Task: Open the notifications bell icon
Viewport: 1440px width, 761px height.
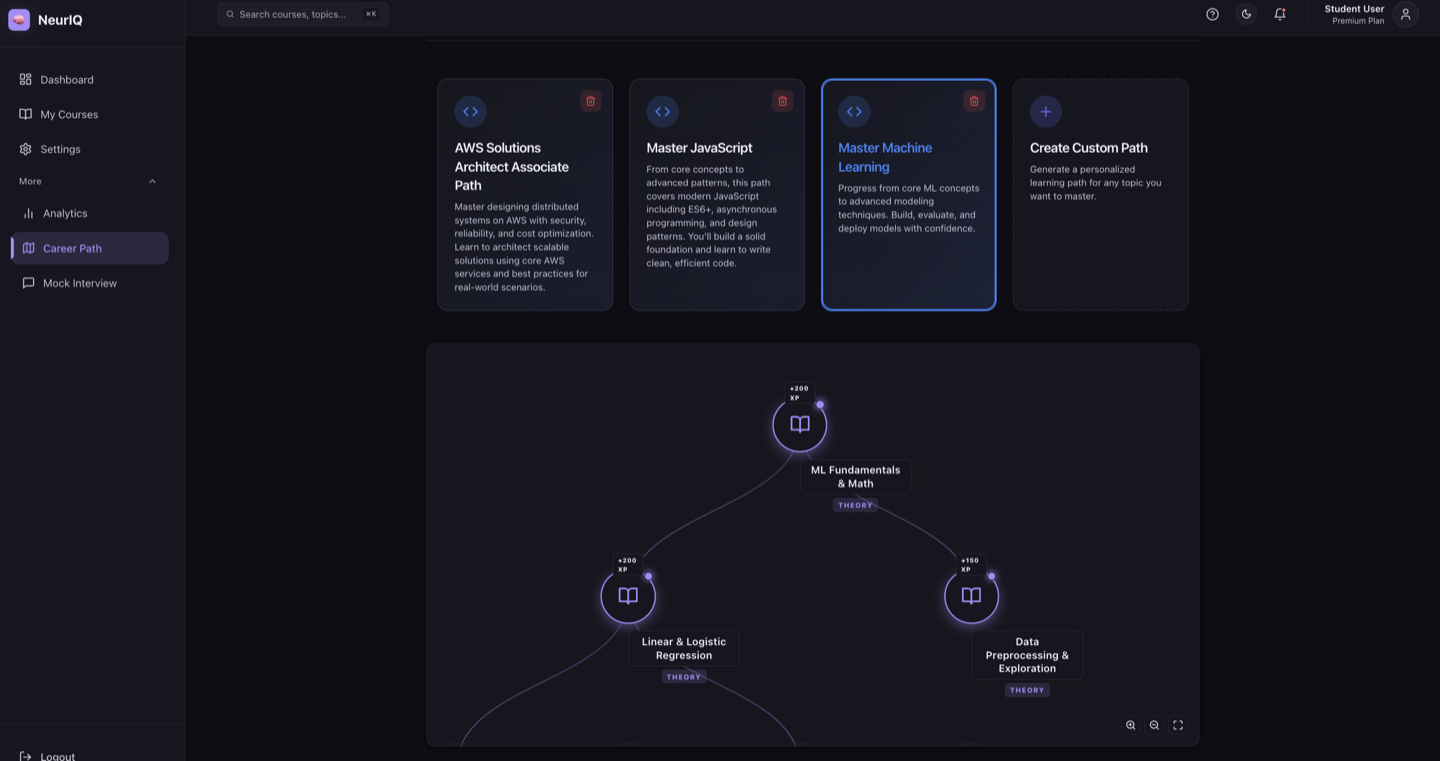Action: 1280,14
